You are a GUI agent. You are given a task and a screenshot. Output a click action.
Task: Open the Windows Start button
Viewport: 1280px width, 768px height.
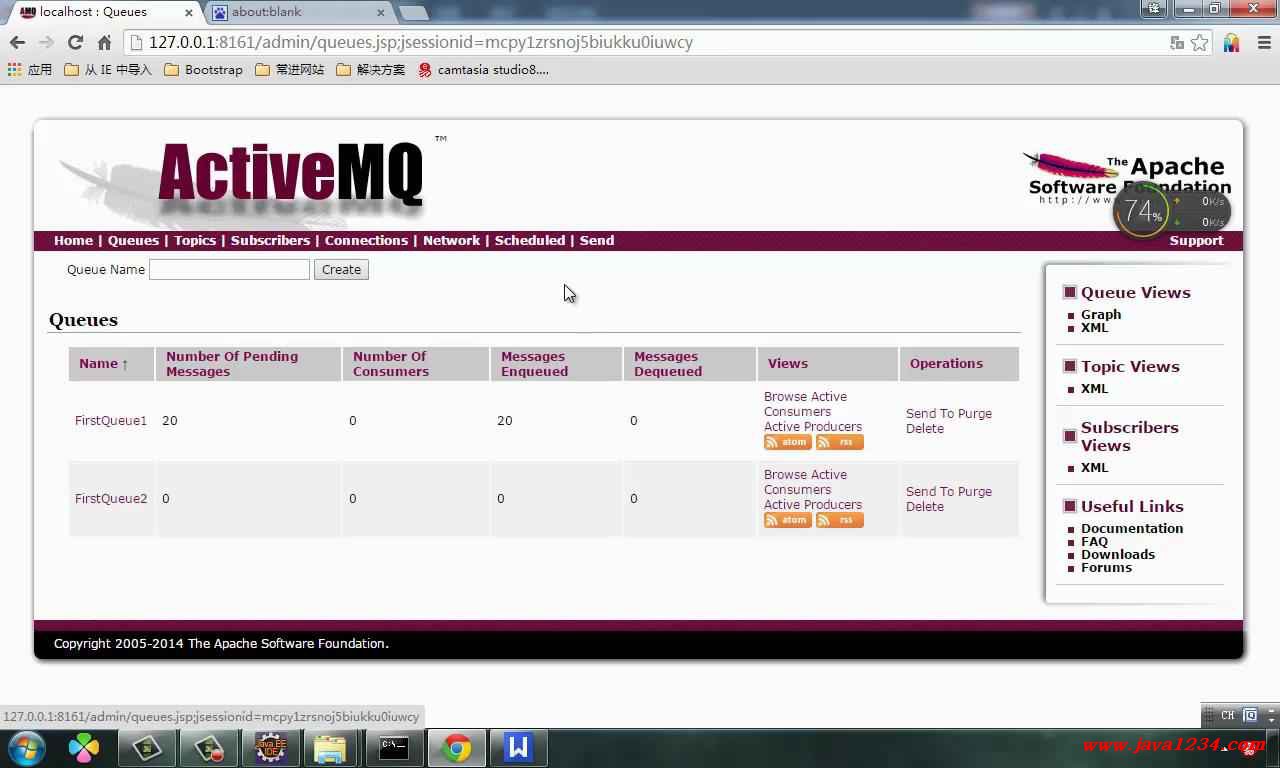point(25,748)
